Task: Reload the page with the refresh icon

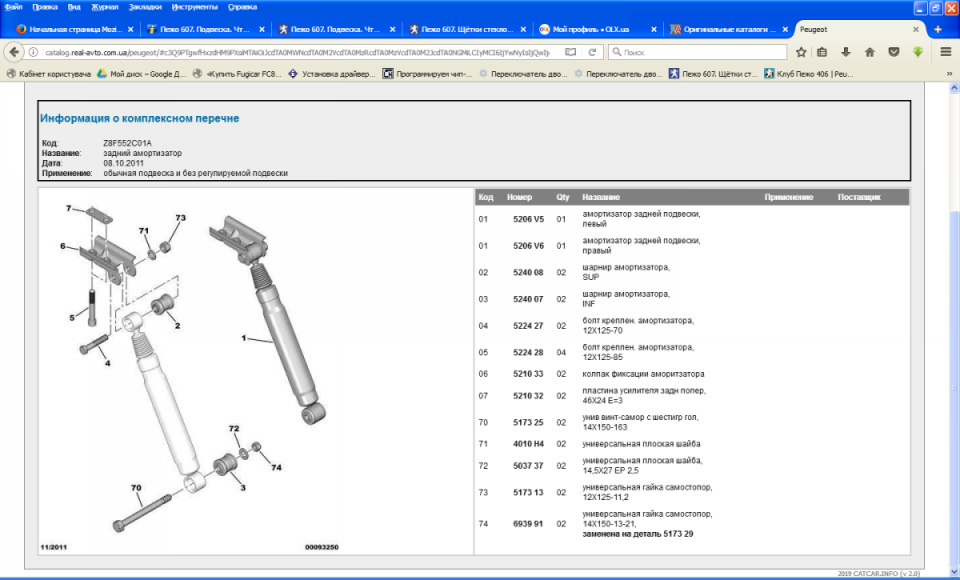Action: [x=592, y=51]
